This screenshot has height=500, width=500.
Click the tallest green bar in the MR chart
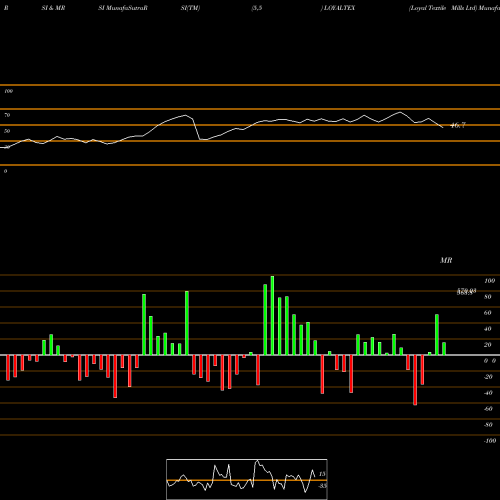(272, 315)
